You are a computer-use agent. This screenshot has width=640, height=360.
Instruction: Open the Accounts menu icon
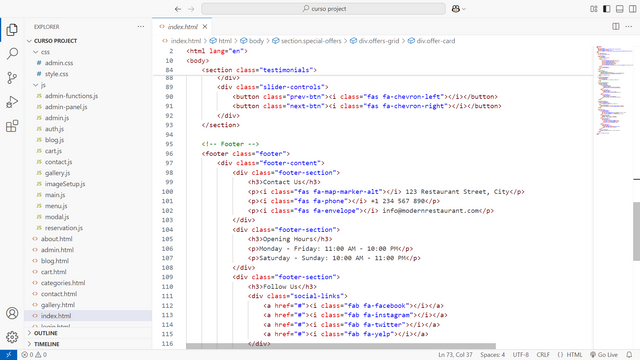point(12,313)
